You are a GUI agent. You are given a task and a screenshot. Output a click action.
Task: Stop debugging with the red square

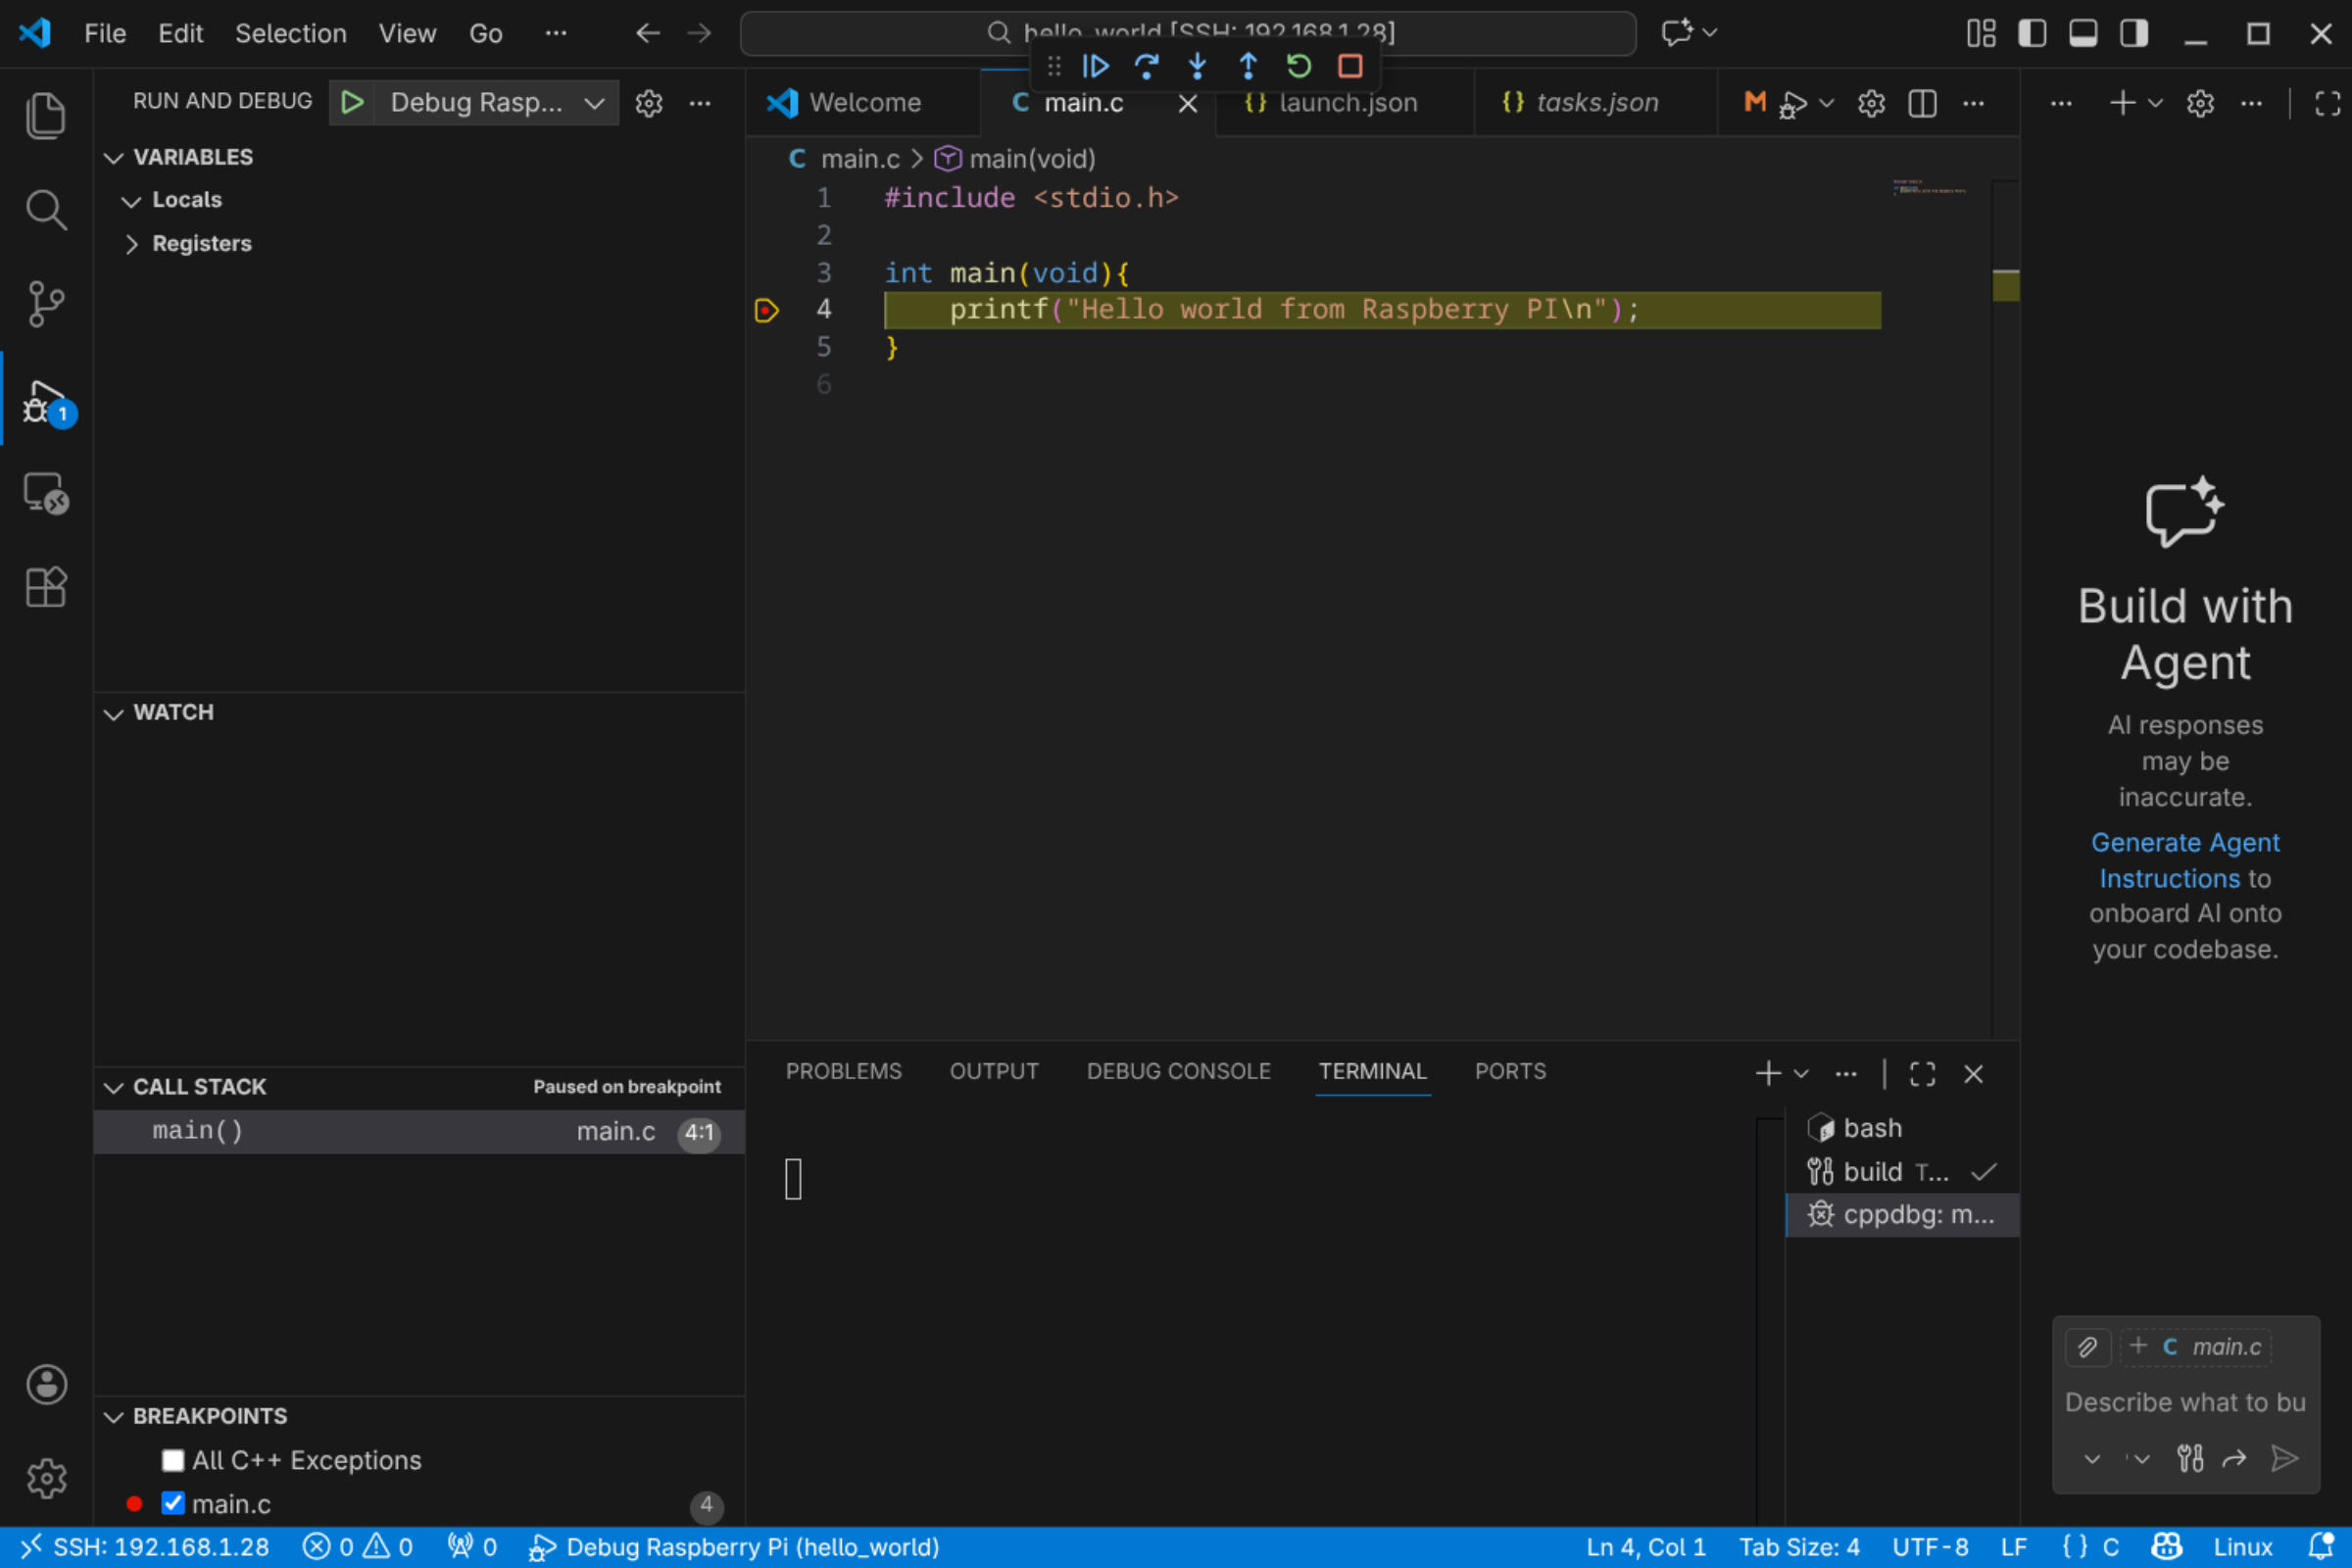(1350, 66)
